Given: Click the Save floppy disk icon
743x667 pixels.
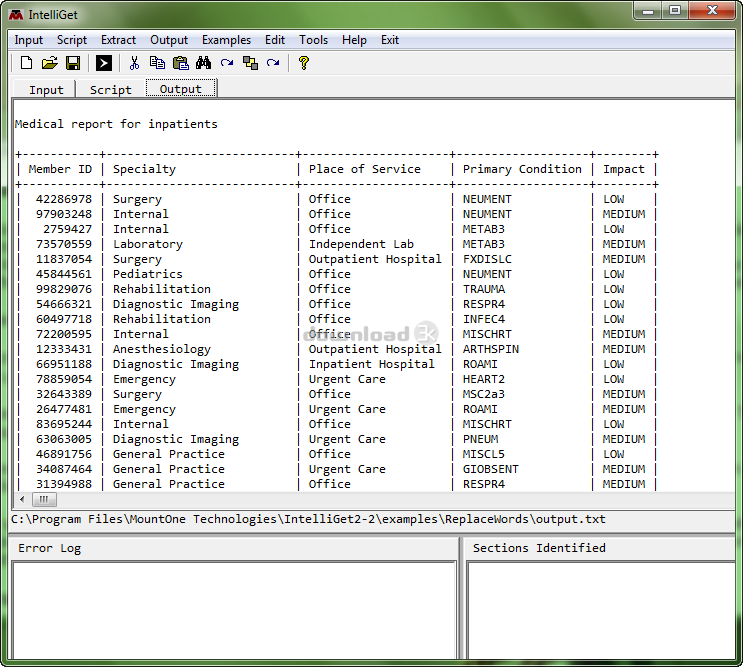Looking at the screenshot, I should tap(72, 63).
